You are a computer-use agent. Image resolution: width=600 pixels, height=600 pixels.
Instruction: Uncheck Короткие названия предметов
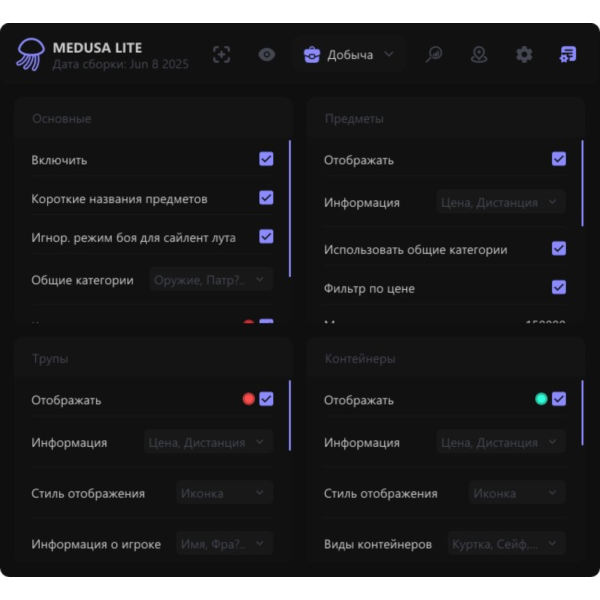coord(266,198)
